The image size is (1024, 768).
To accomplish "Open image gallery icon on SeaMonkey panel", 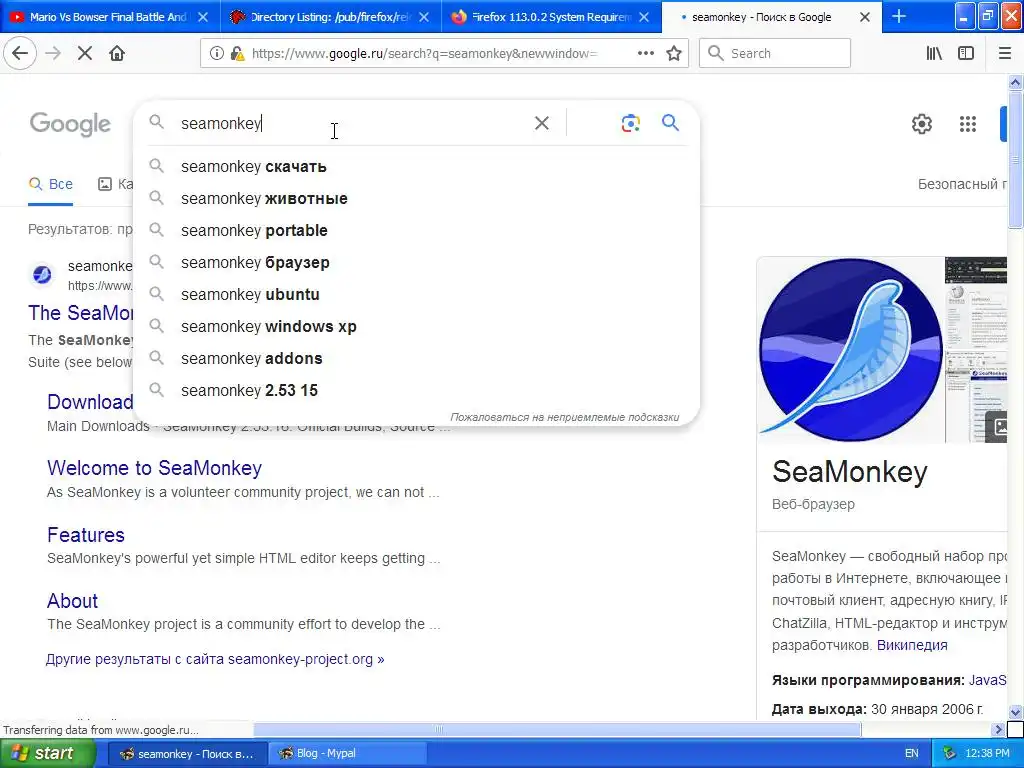I will pos(997,427).
